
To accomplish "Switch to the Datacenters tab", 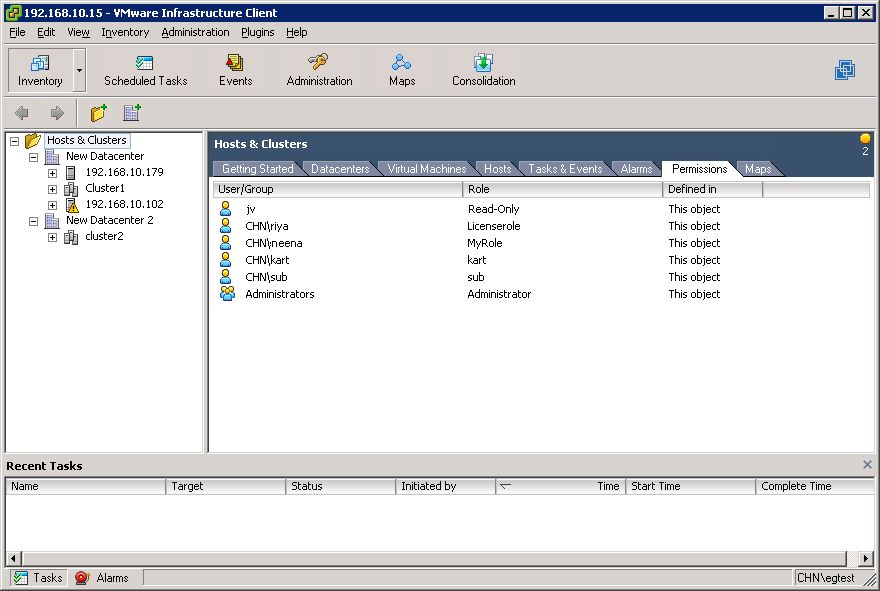I will pos(340,169).
